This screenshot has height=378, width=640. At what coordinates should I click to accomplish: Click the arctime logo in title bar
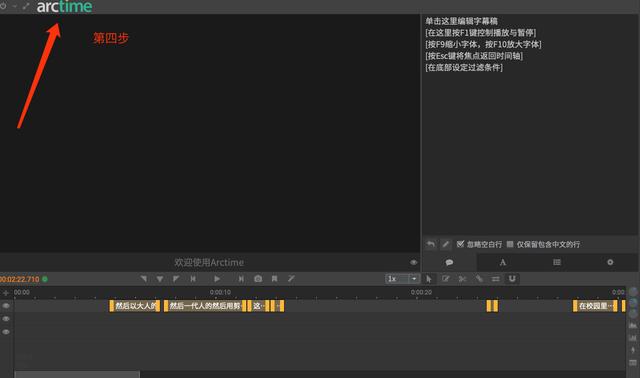pyautogui.click(x=64, y=7)
